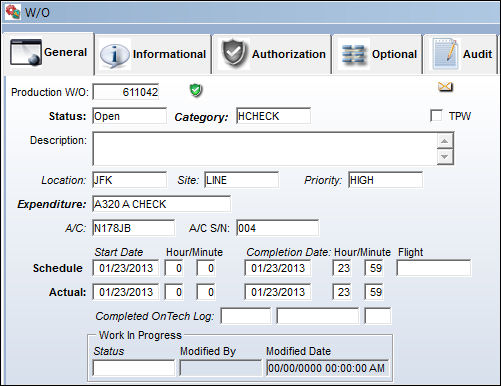Screen dimensions: 501x386
Task: Click the Actual Start Date field
Action: tap(126, 292)
